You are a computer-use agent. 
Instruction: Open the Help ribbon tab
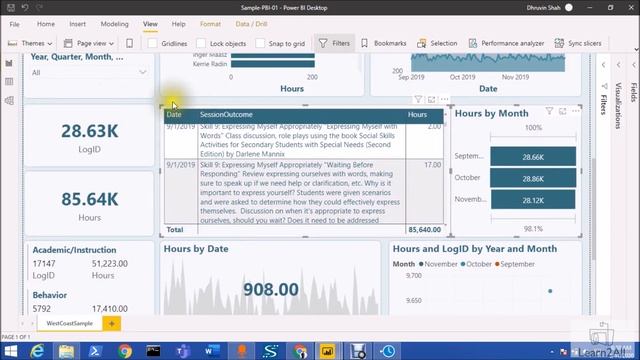(178, 24)
